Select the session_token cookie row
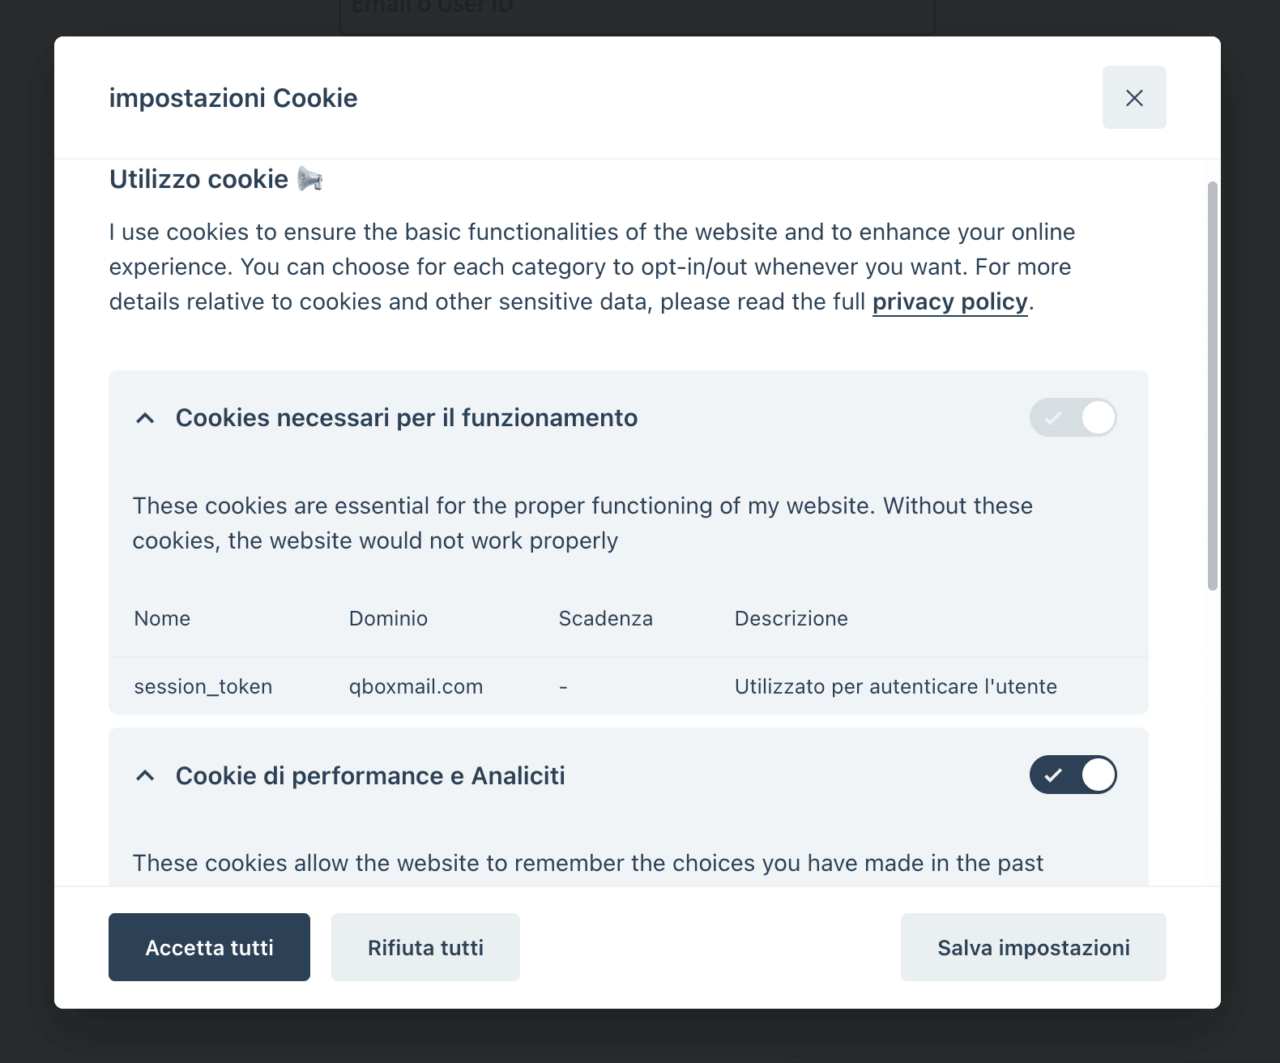The width and height of the screenshot is (1280, 1063). pos(628,686)
